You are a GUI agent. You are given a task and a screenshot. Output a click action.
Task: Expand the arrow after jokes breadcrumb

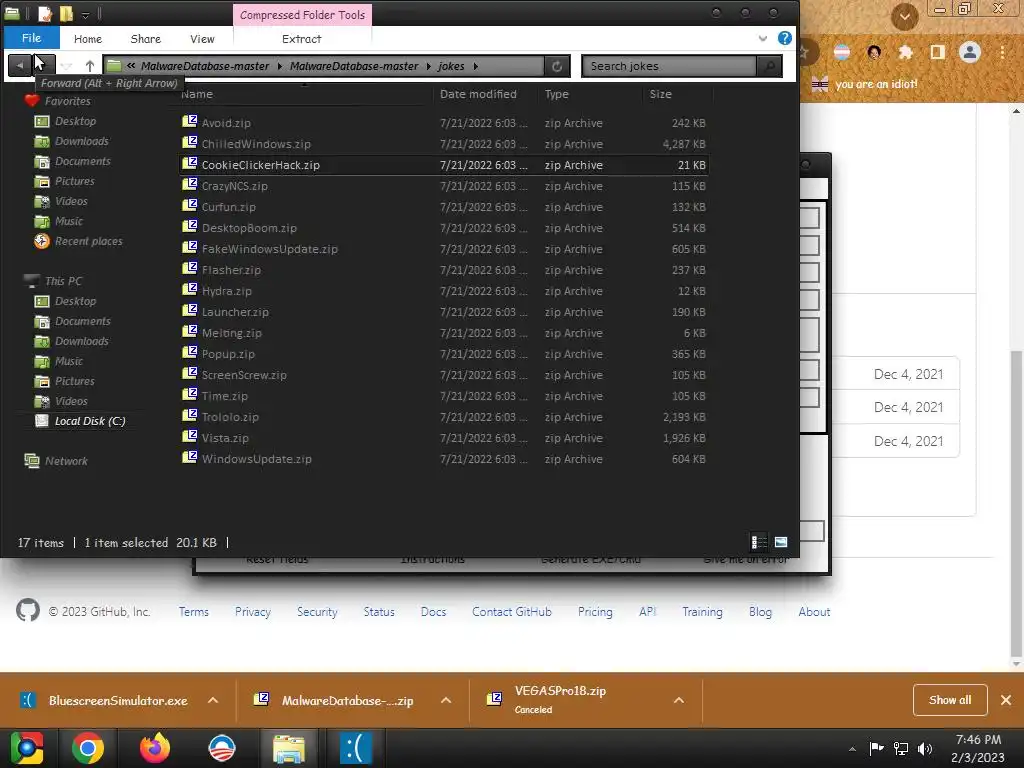(475, 66)
